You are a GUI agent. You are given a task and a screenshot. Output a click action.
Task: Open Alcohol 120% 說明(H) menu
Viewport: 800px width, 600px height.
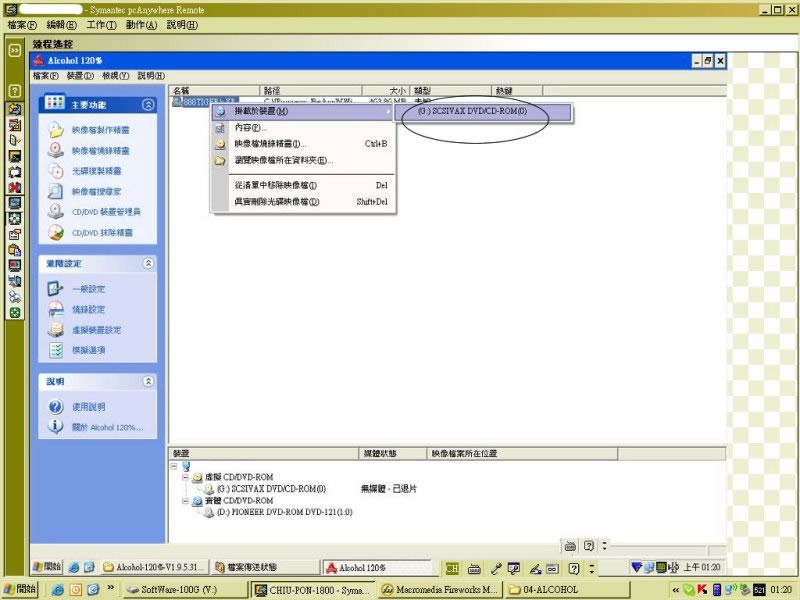click(151, 76)
